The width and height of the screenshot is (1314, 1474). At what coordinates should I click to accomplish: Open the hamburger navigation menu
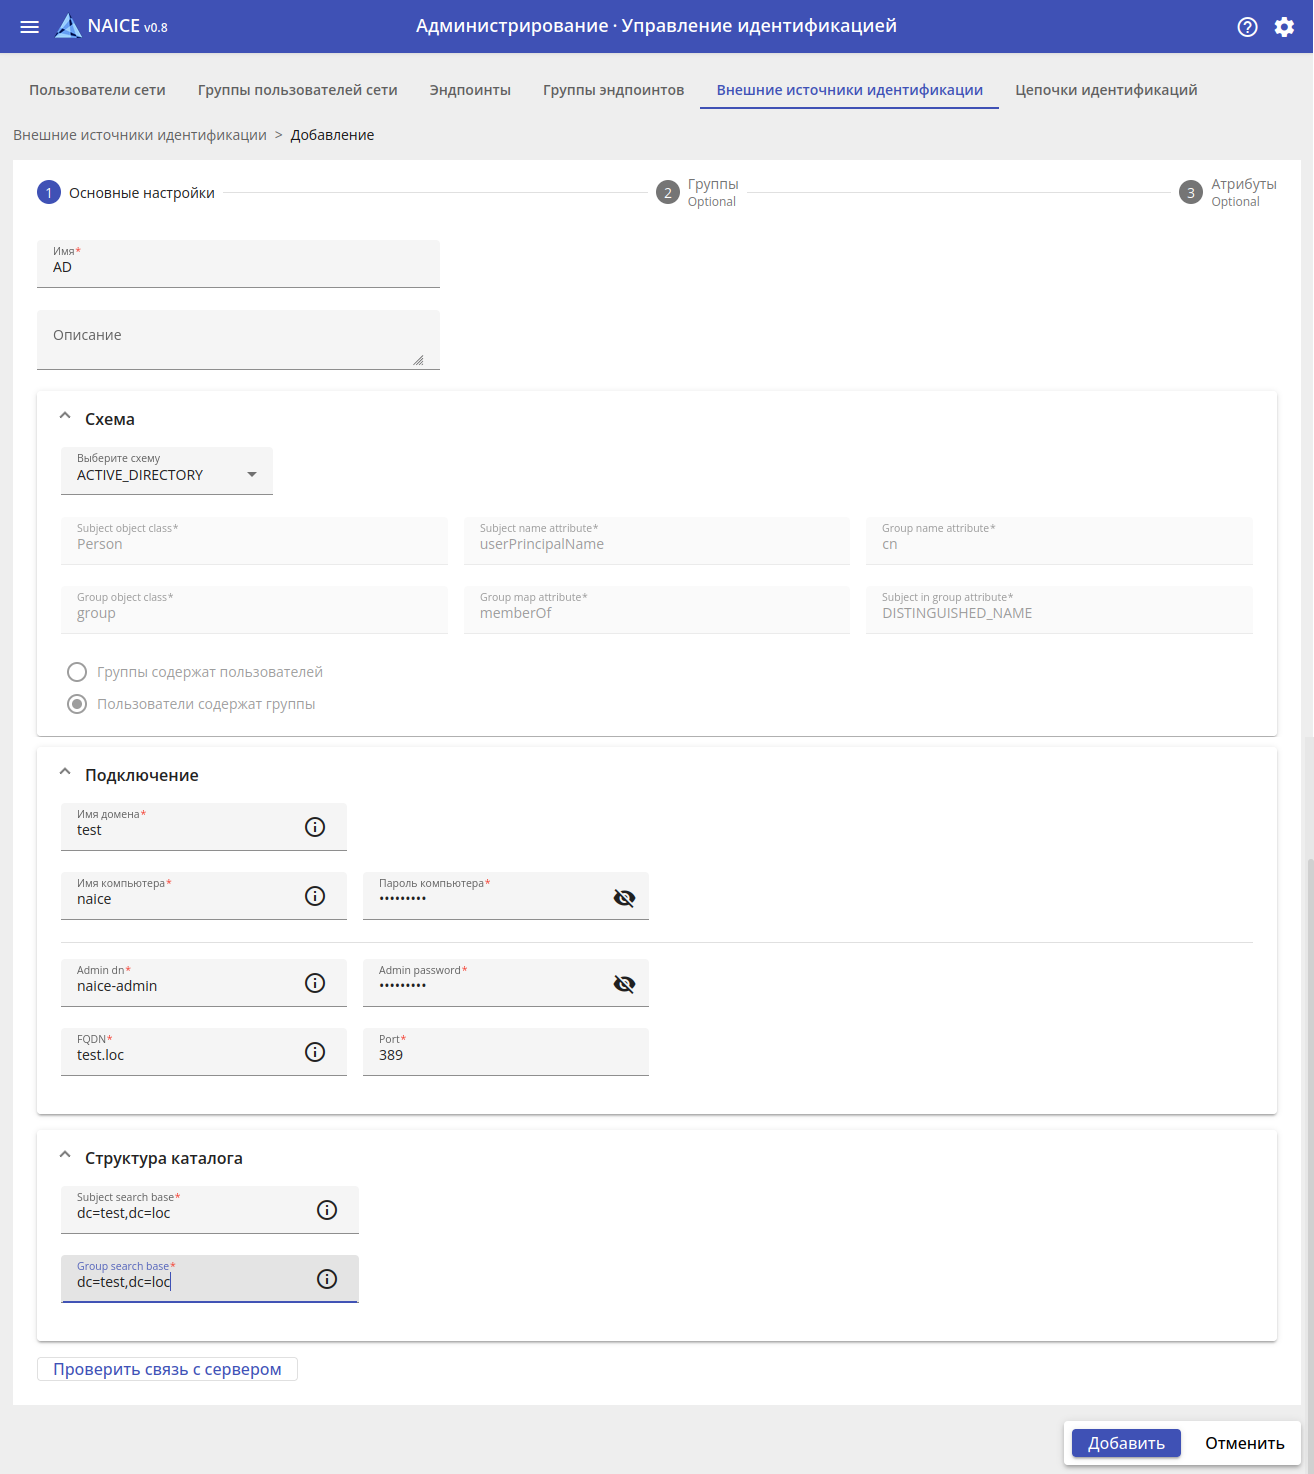[30, 27]
